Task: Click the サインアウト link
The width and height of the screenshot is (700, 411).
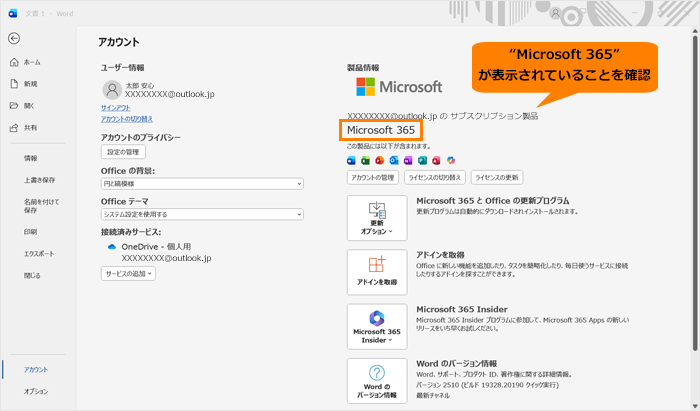Action: tap(116, 108)
